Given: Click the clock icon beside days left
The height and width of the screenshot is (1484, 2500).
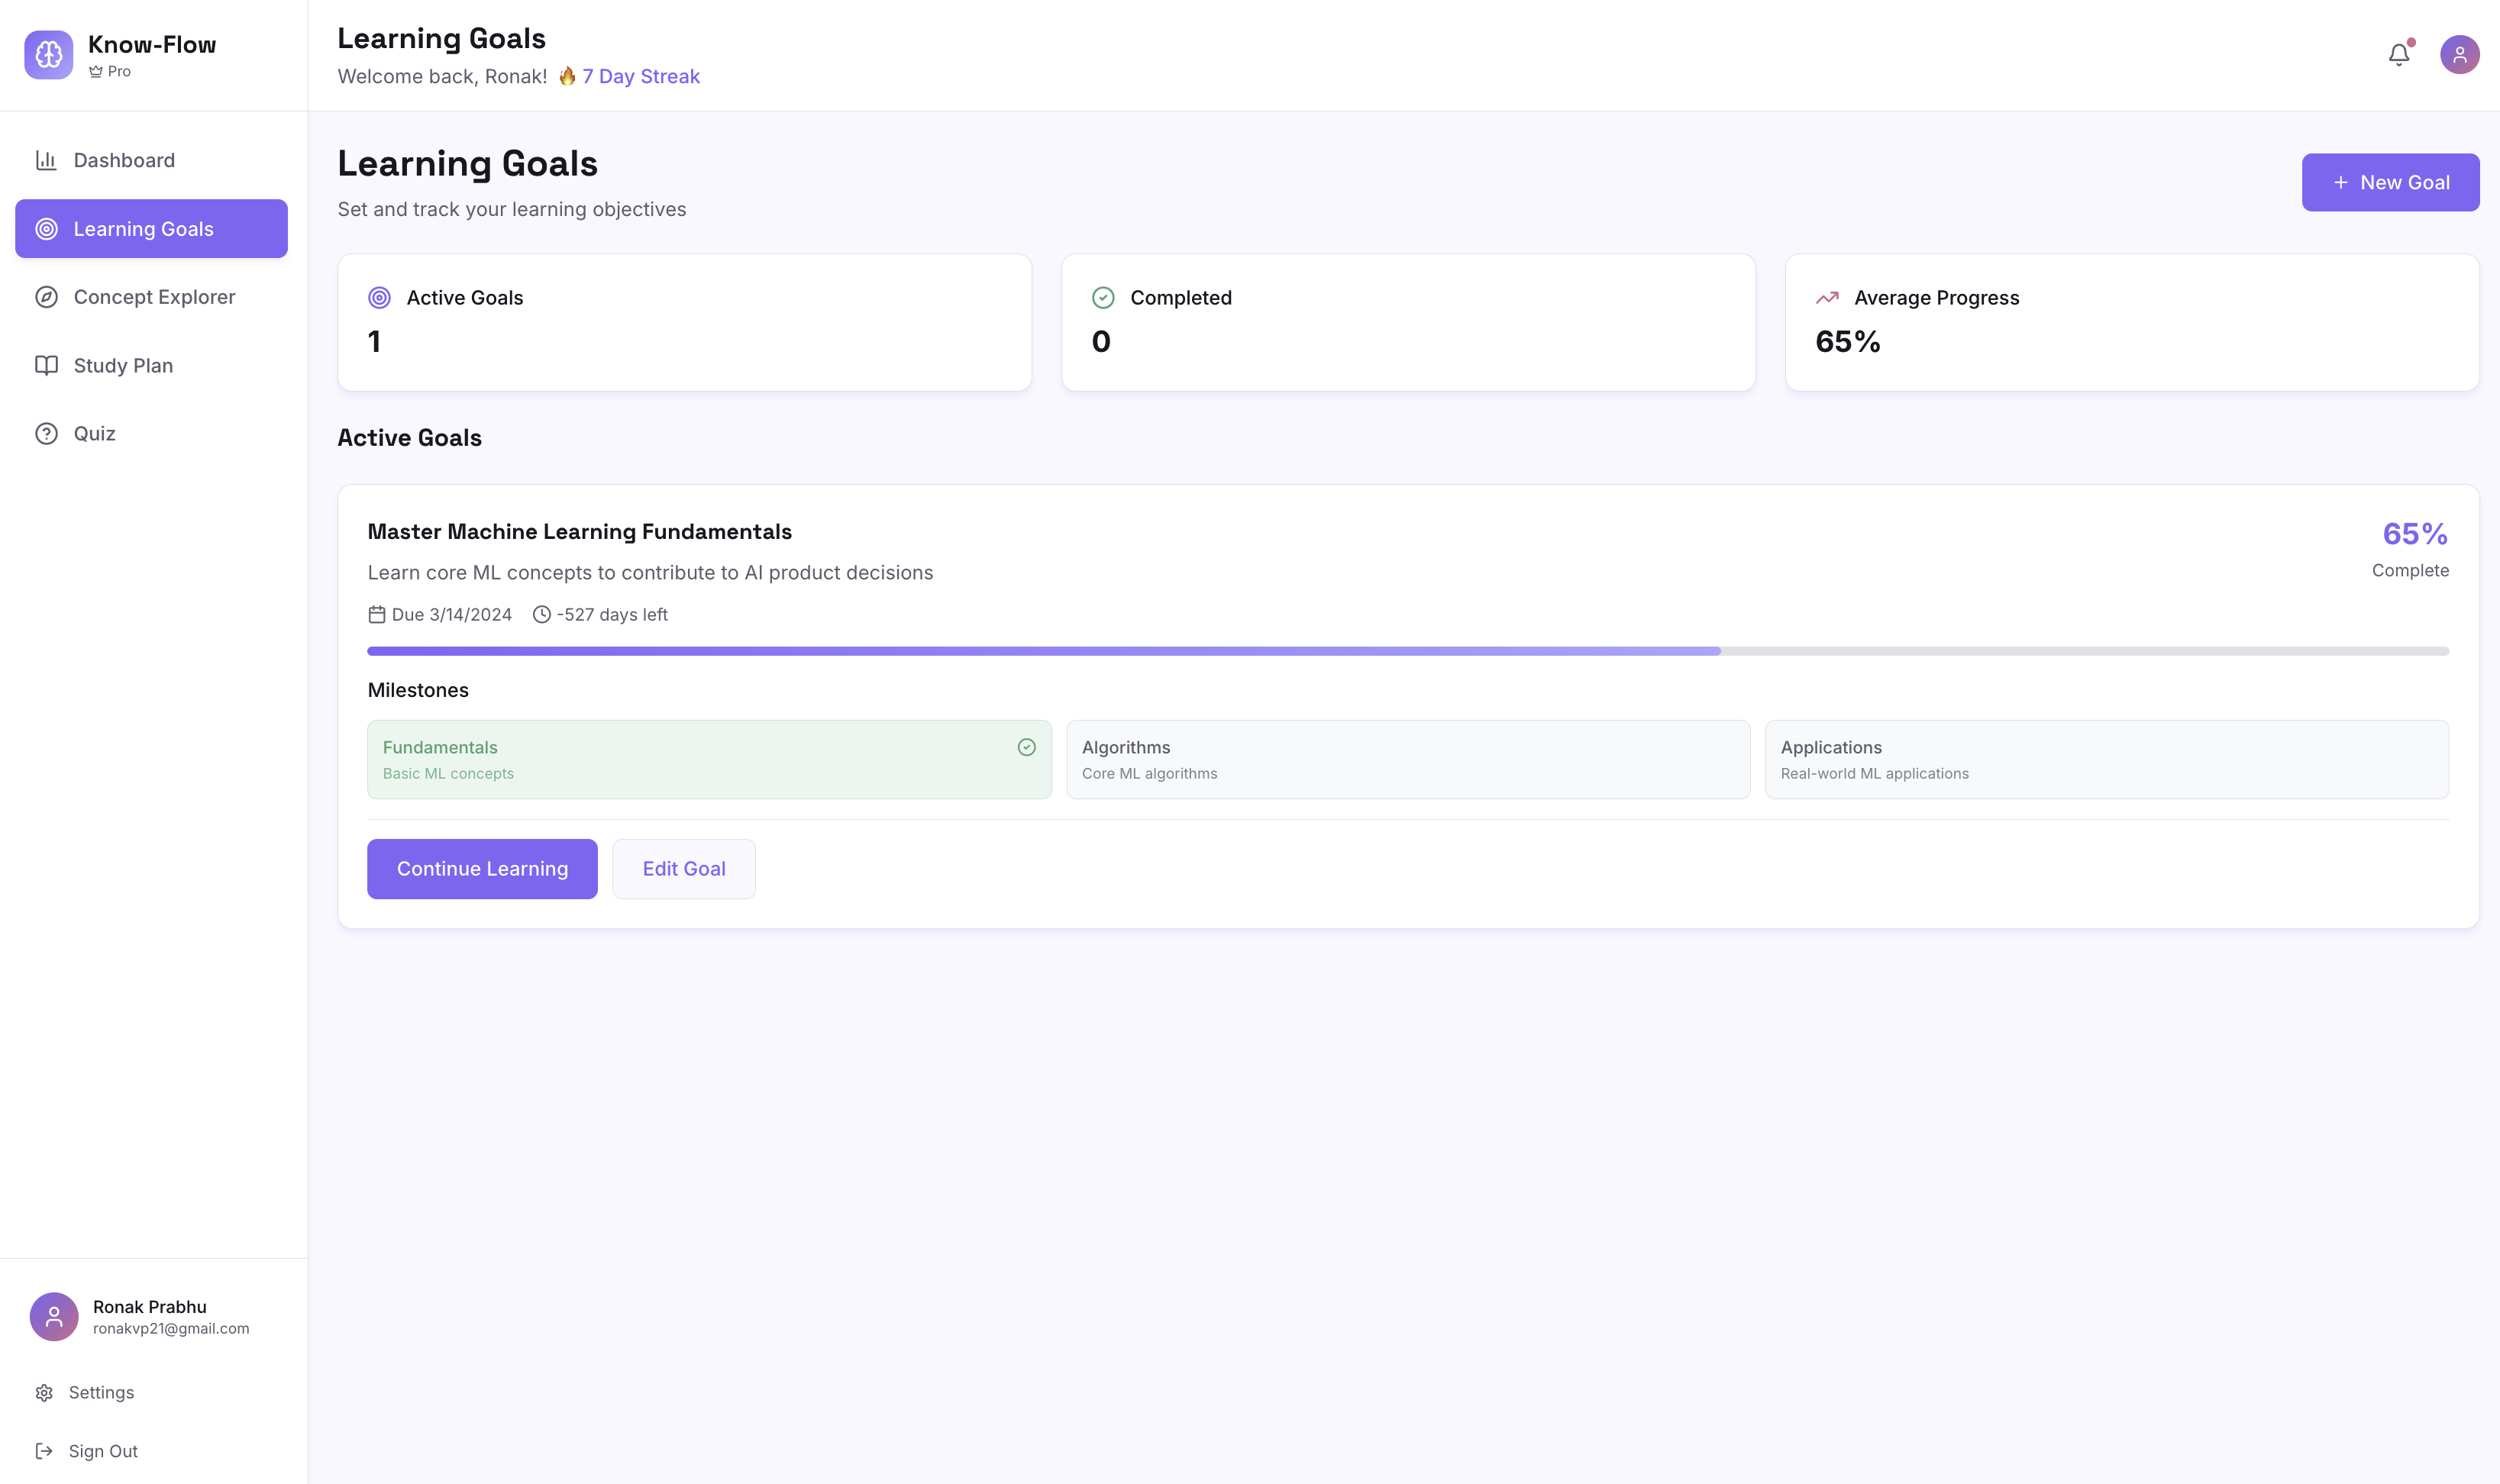Looking at the screenshot, I should pyautogui.click(x=541, y=615).
